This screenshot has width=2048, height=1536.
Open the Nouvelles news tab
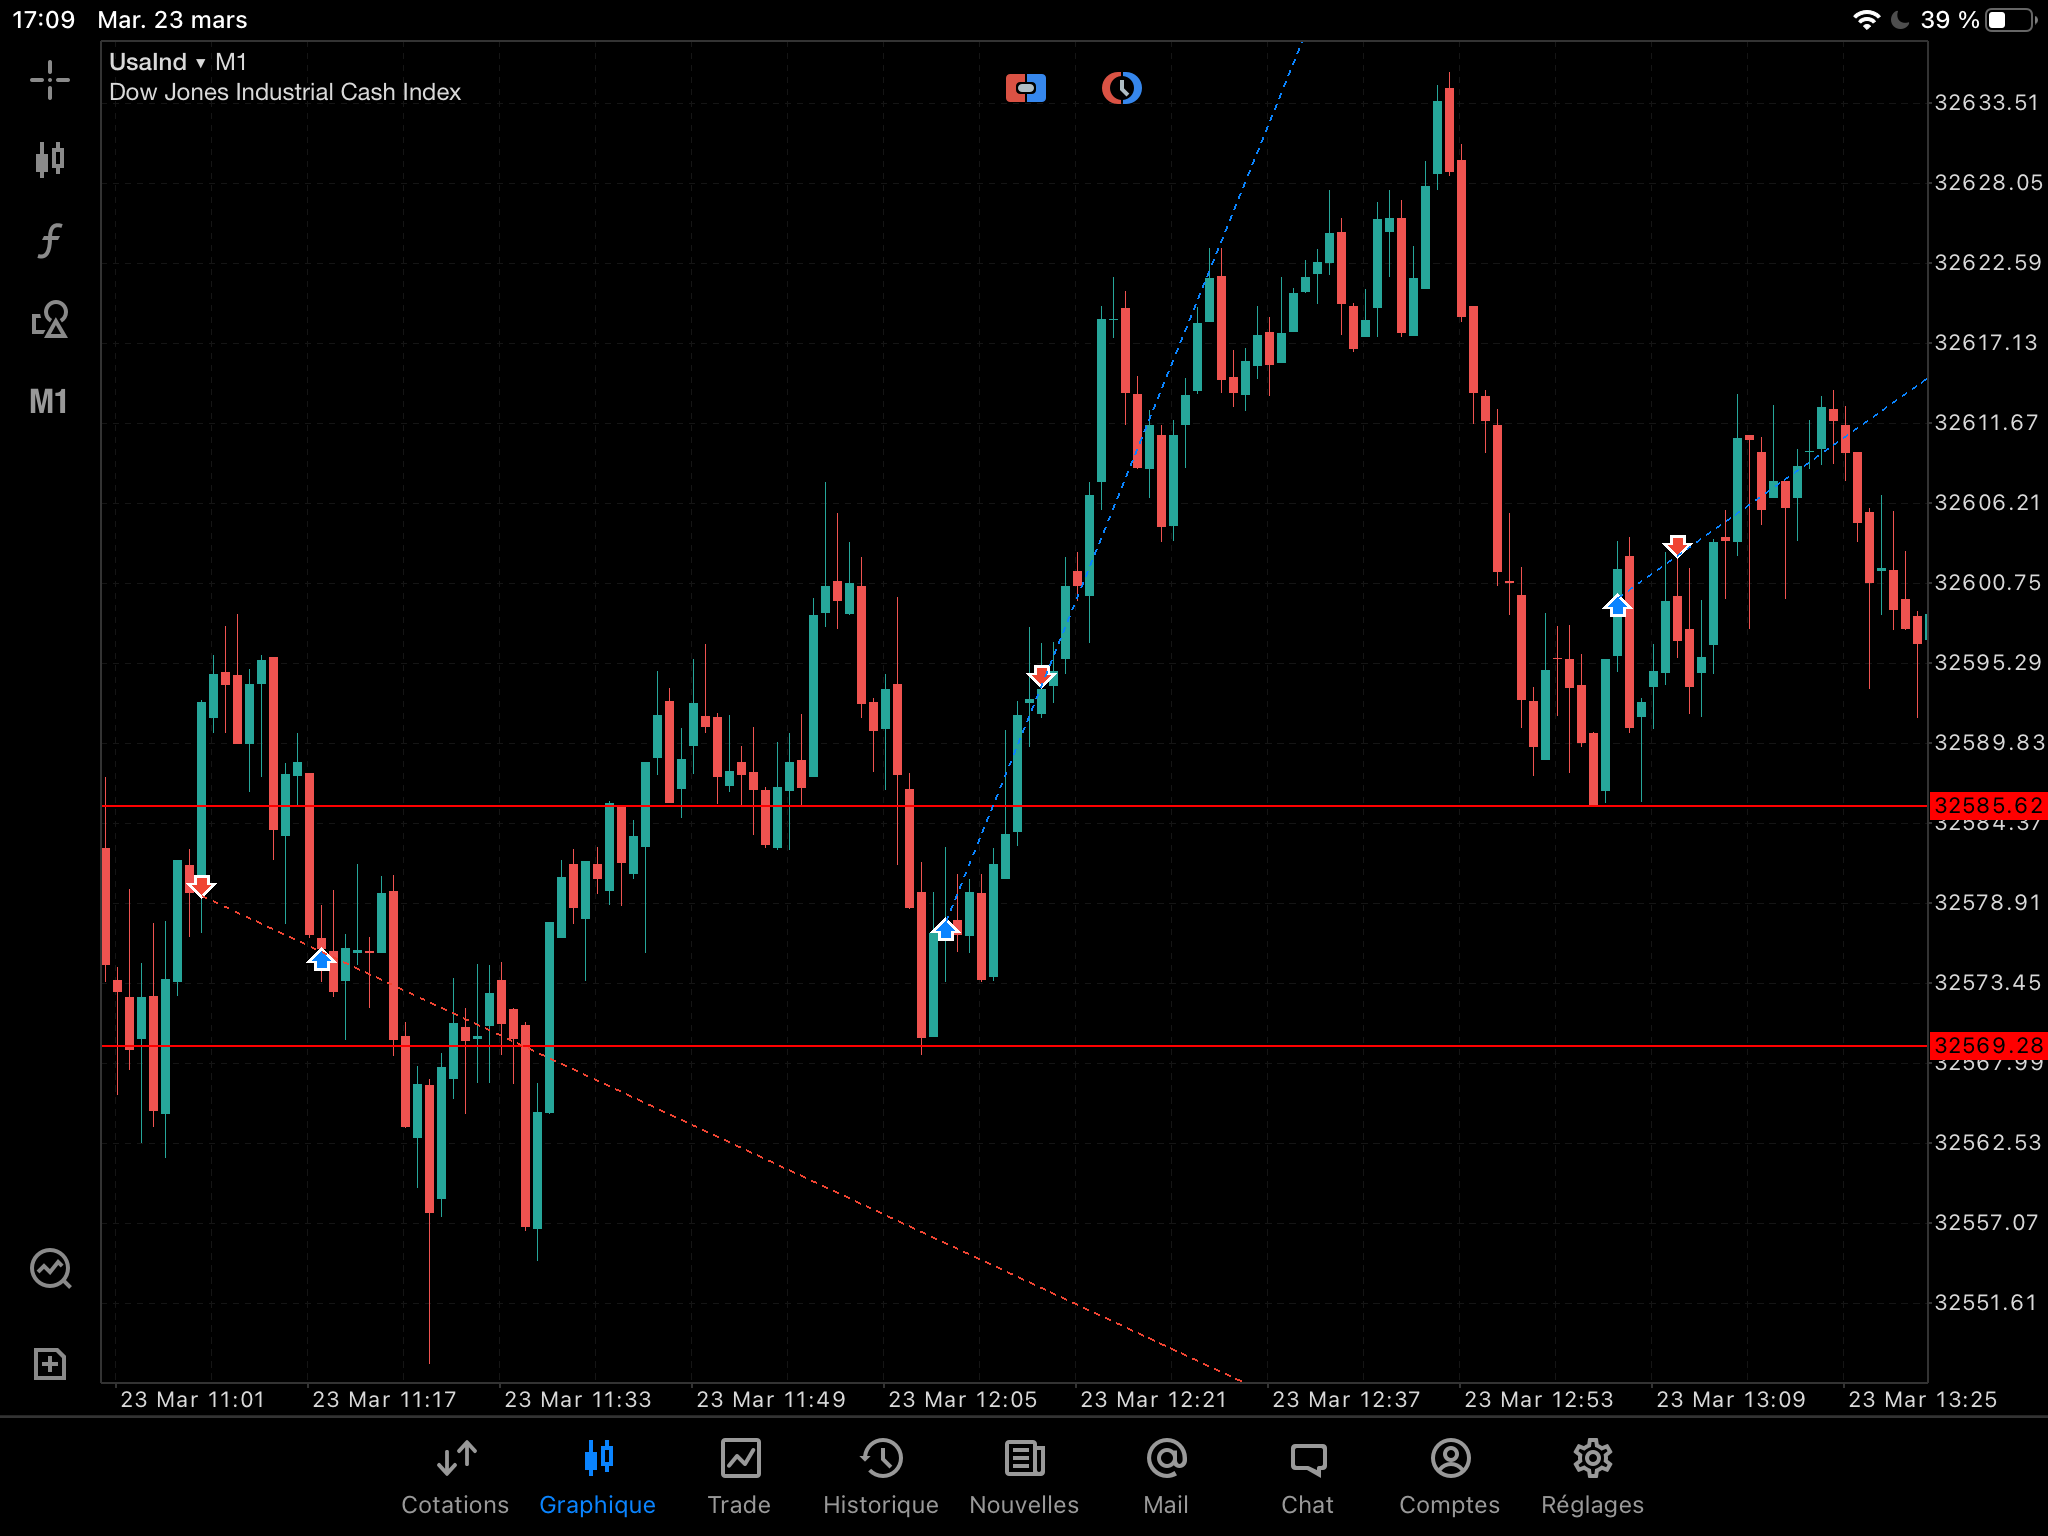(x=1024, y=1478)
